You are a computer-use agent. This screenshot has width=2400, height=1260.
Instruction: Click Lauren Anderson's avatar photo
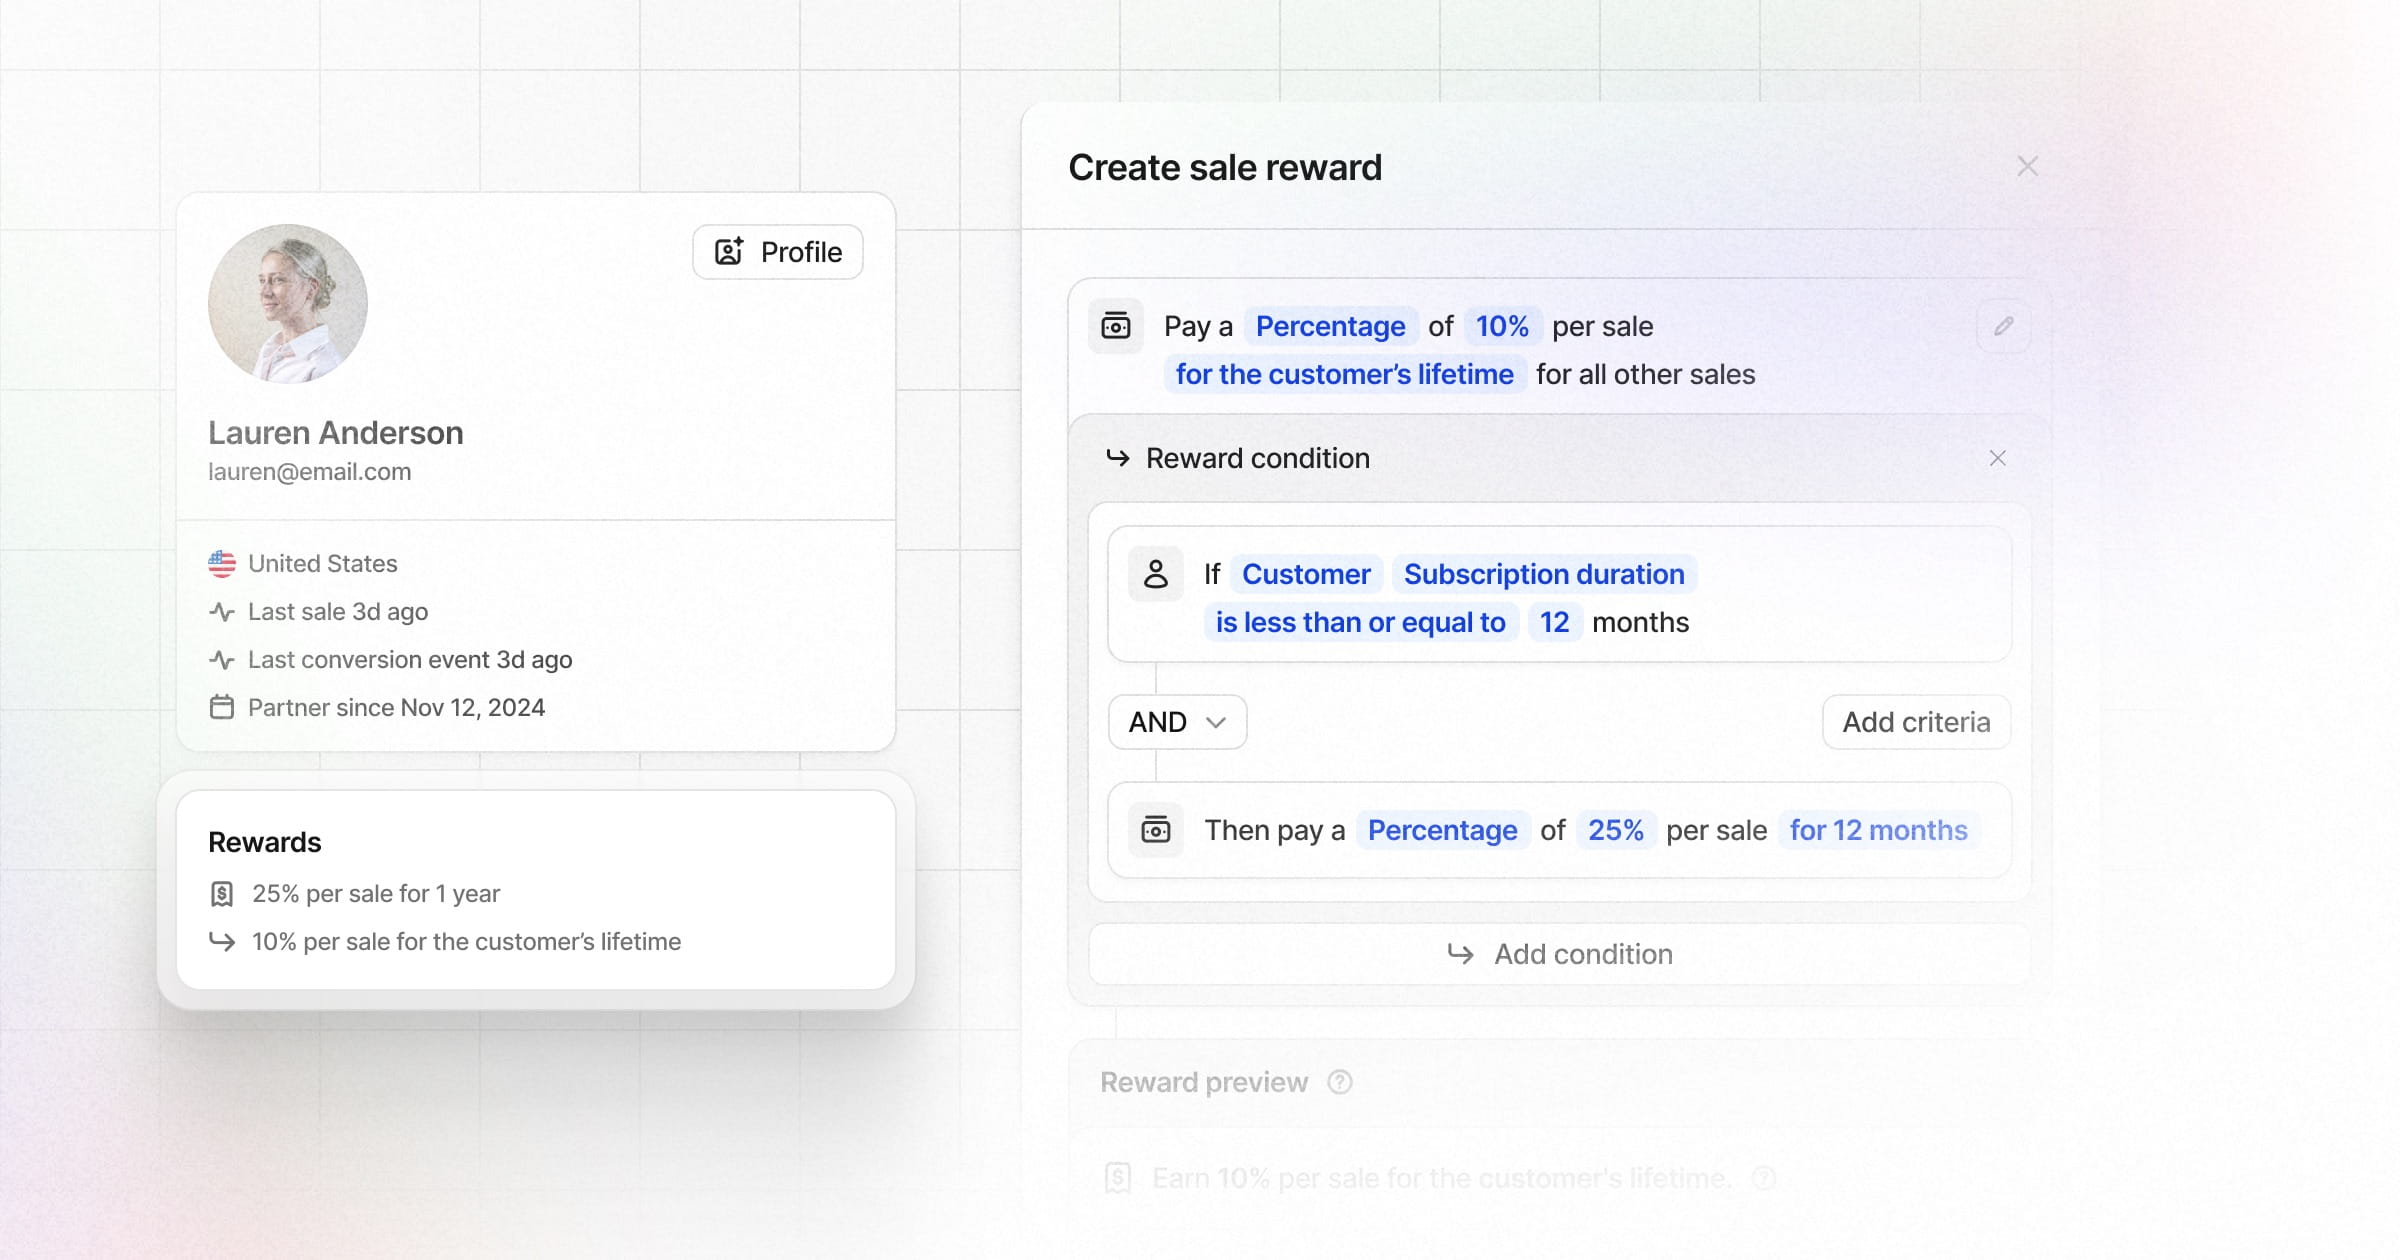[x=288, y=304]
